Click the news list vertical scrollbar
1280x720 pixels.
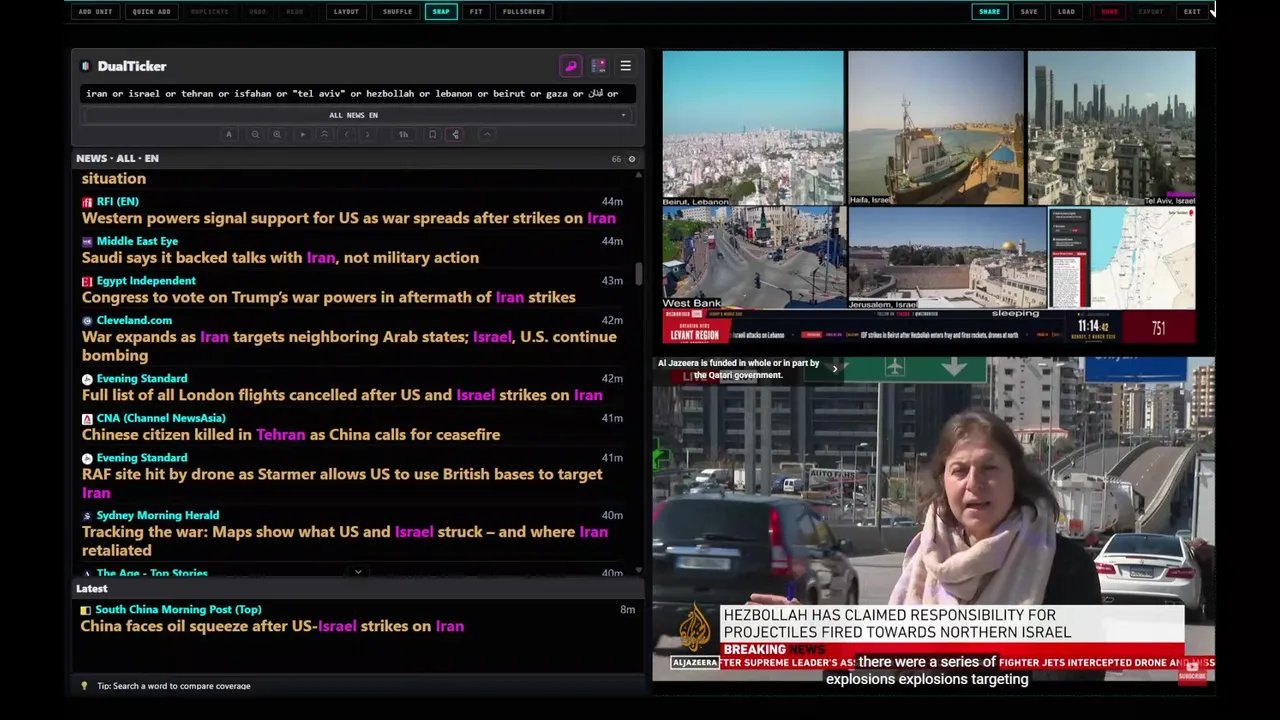(x=639, y=272)
